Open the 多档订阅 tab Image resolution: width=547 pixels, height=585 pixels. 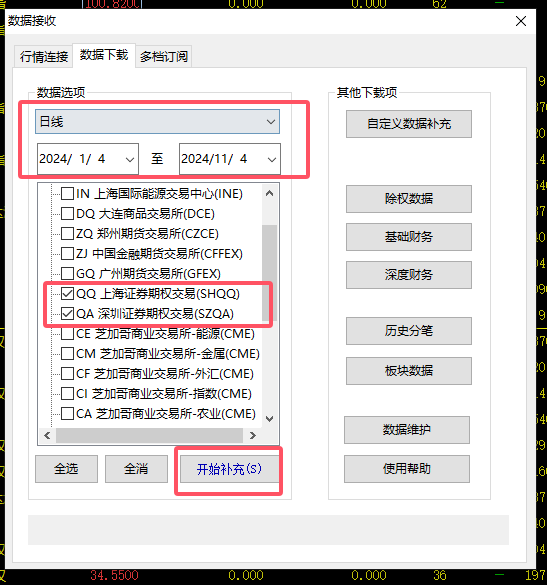pos(164,57)
